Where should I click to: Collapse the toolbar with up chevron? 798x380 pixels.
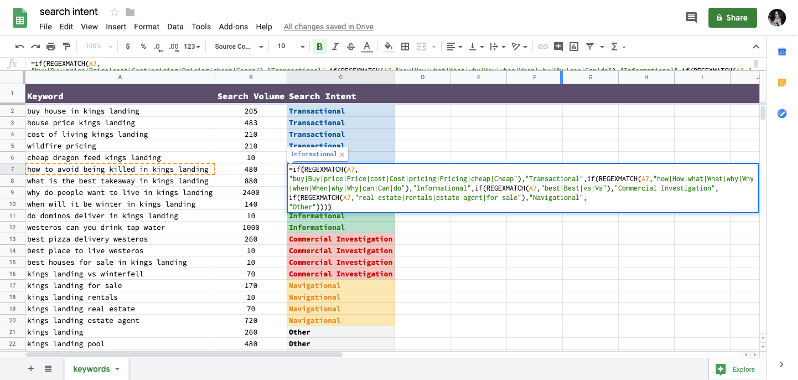tap(756, 47)
